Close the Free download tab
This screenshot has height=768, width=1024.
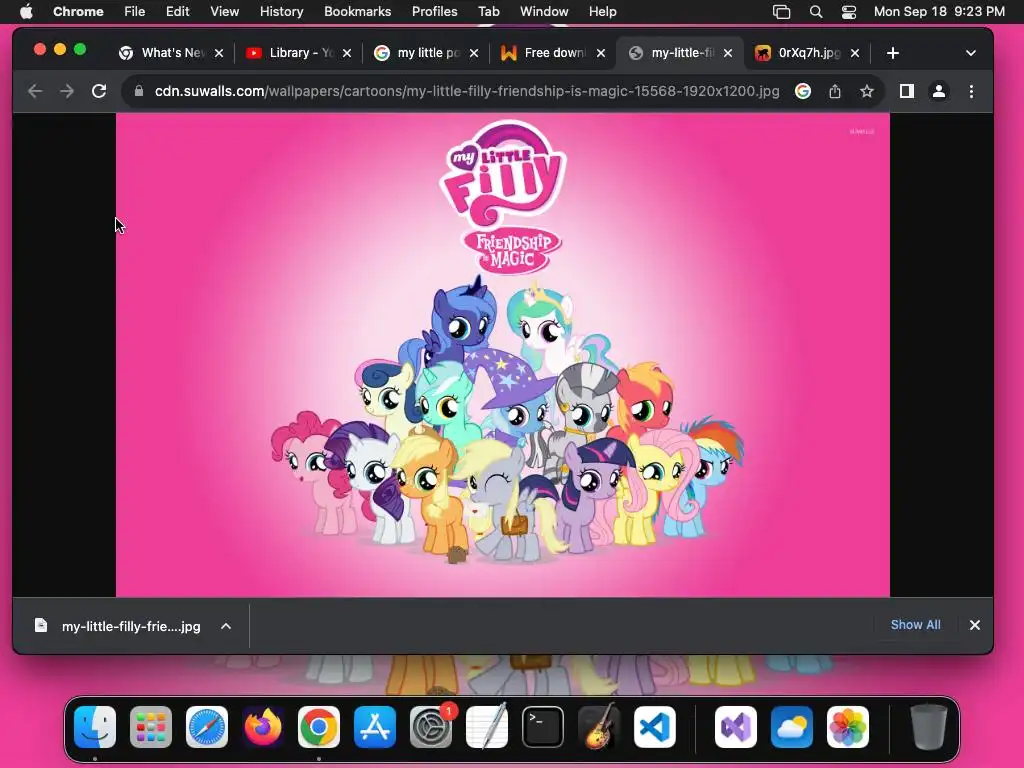(x=601, y=53)
